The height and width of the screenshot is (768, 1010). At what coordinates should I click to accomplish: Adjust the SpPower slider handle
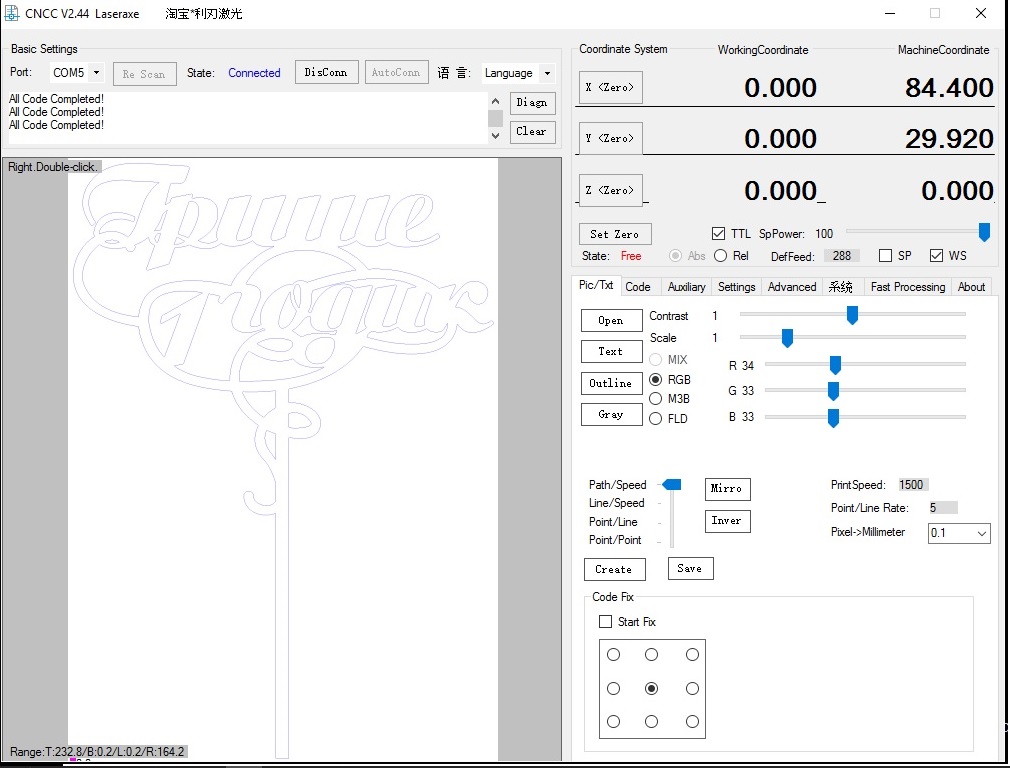click(984, 232)
